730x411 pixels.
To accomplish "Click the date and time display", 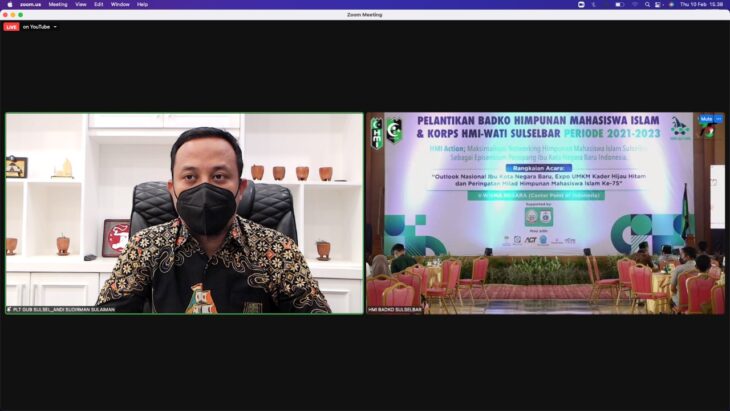I will pyautogui.click(x=701, y=4).
